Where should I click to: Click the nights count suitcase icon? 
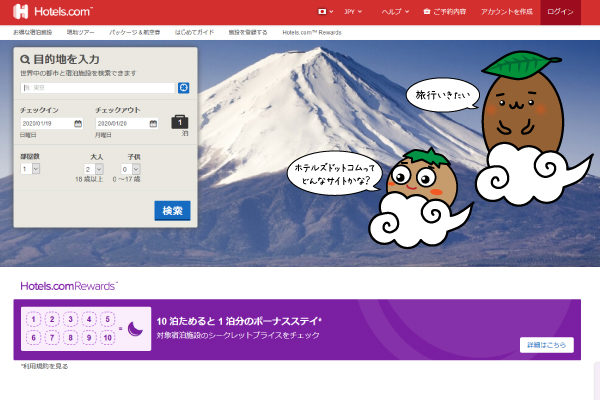pyautogui.click(x=180, y=123)
